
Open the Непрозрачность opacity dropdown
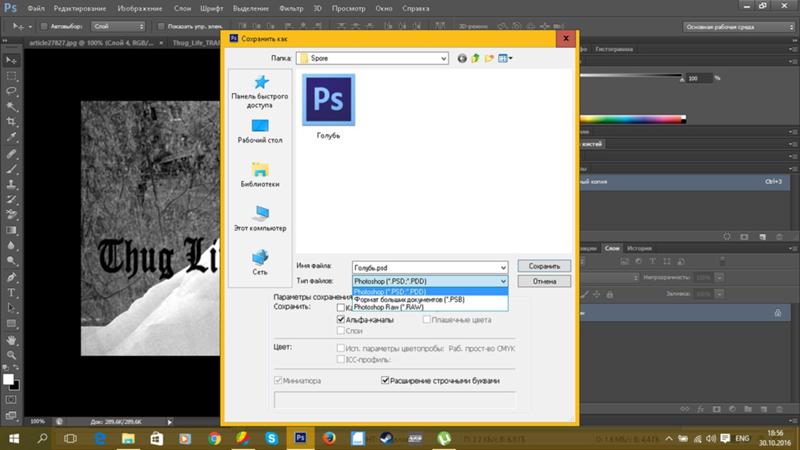pyautogui.click(x=719, y=278)
